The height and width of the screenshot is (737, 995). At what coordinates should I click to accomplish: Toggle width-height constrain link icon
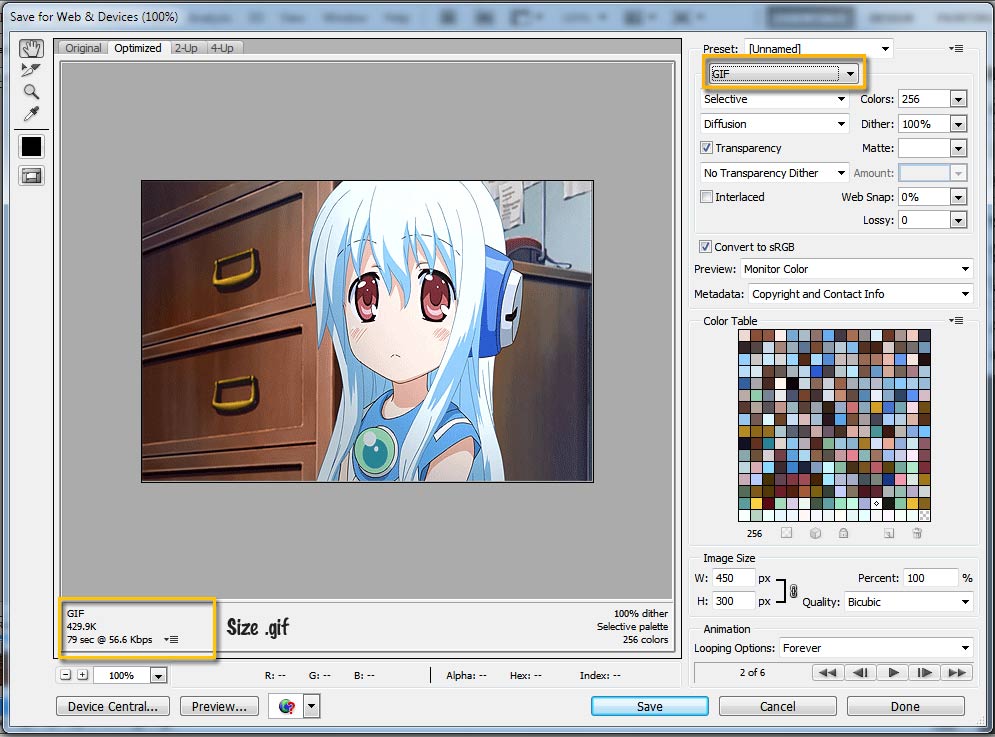click(793, 591)
